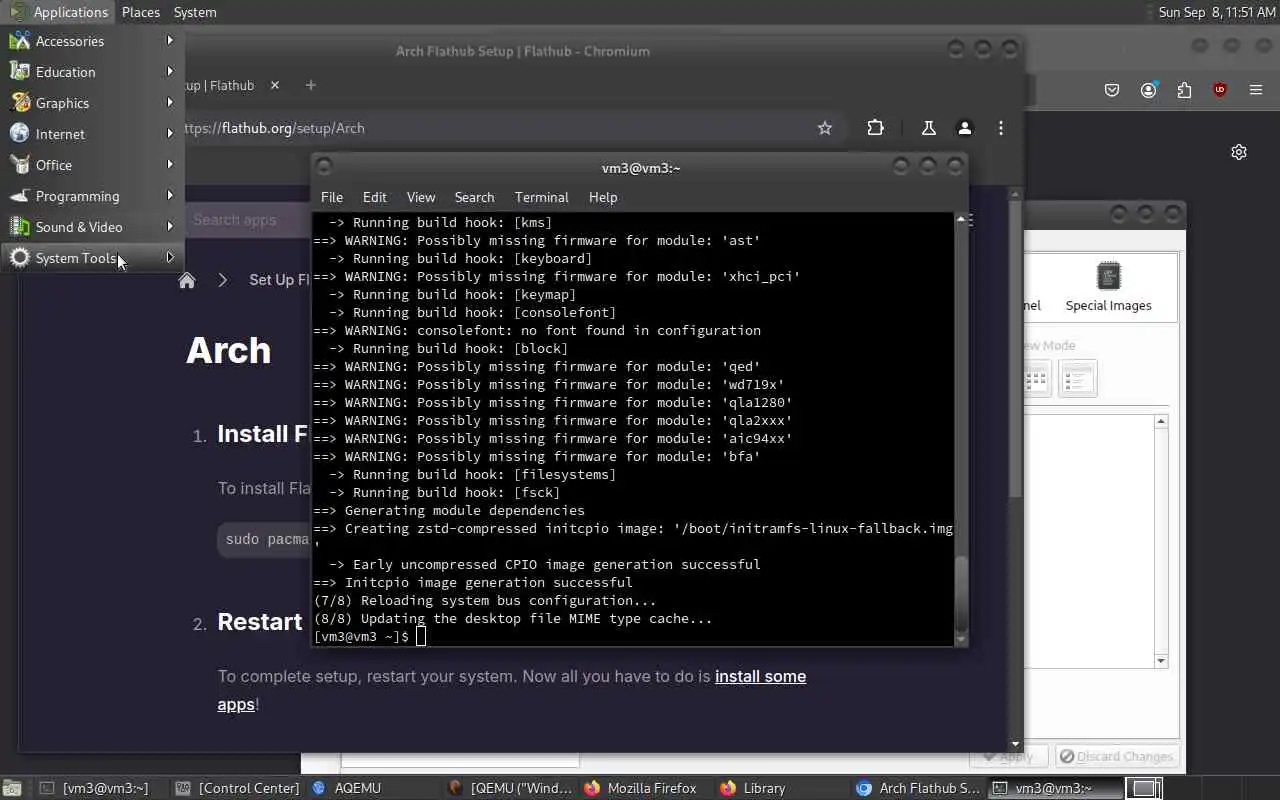Click the Firefox page settings gear icon
The height and width of the screenshot is (800, 1280).
(x=1239, y=152)
